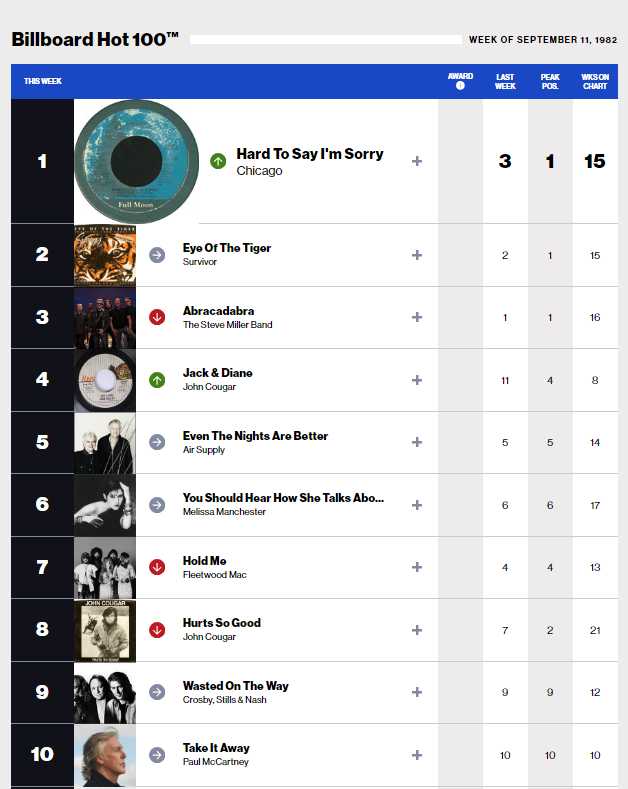
Task: Click the Wks On Chart column header
Action: click(x=595, y=82)
